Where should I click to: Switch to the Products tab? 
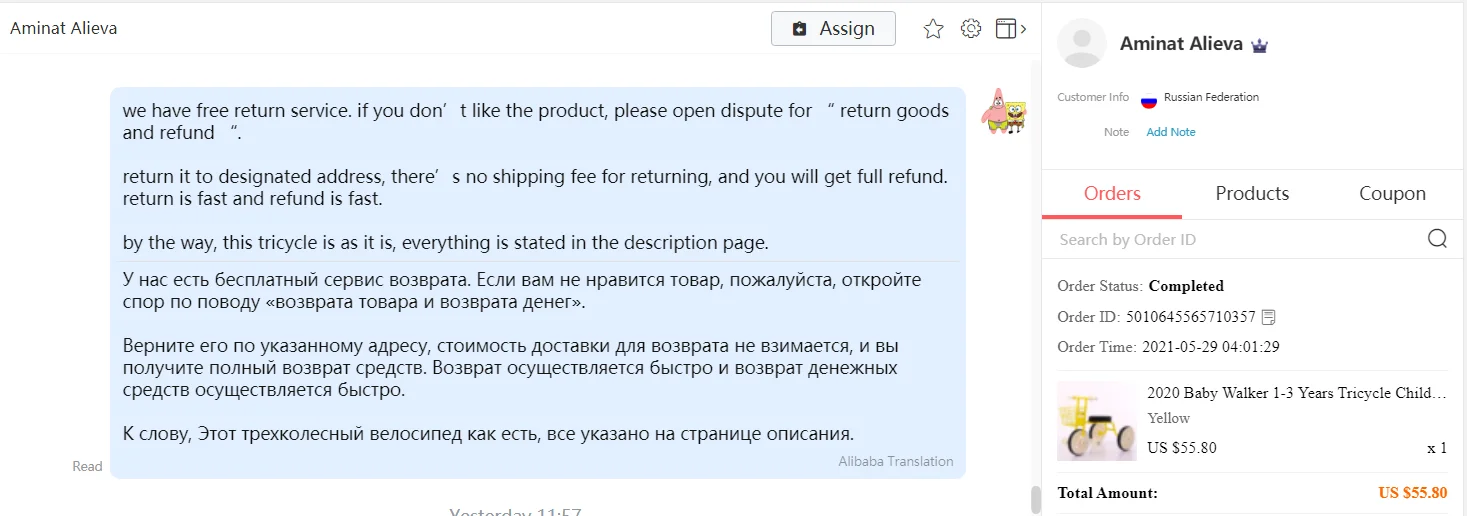pos(1252,194)
